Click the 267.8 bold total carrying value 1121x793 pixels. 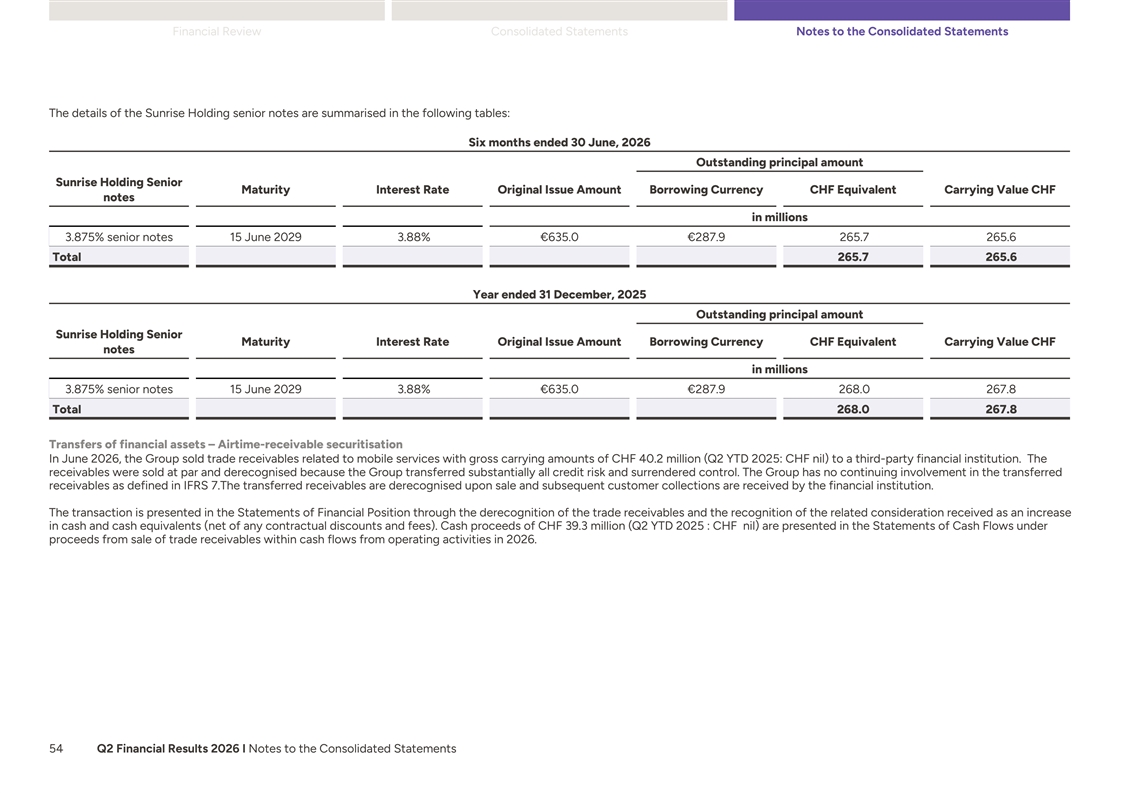1001,409
